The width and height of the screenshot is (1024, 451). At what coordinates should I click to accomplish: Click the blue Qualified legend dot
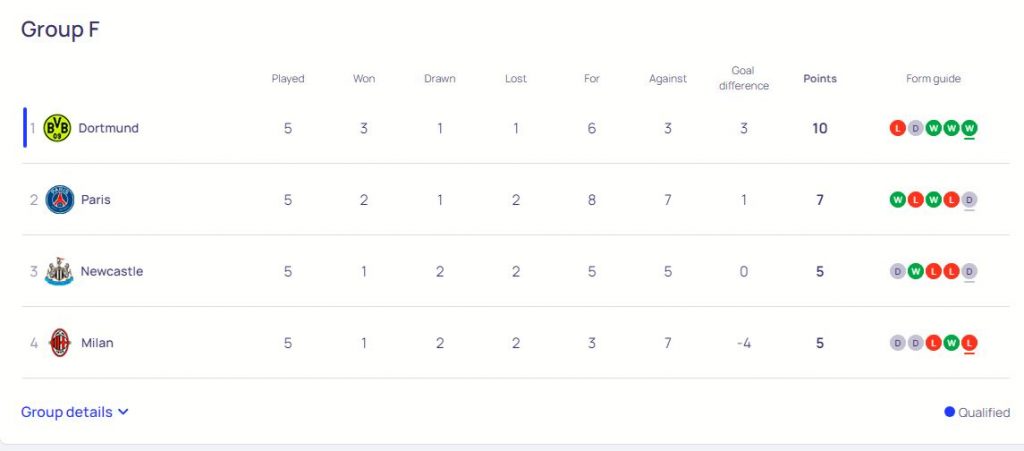click(x=949, y=412)
